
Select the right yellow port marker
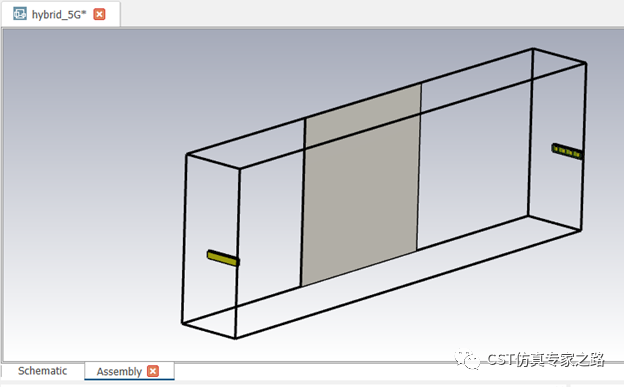pyautogui.click(x=567, y=151)
